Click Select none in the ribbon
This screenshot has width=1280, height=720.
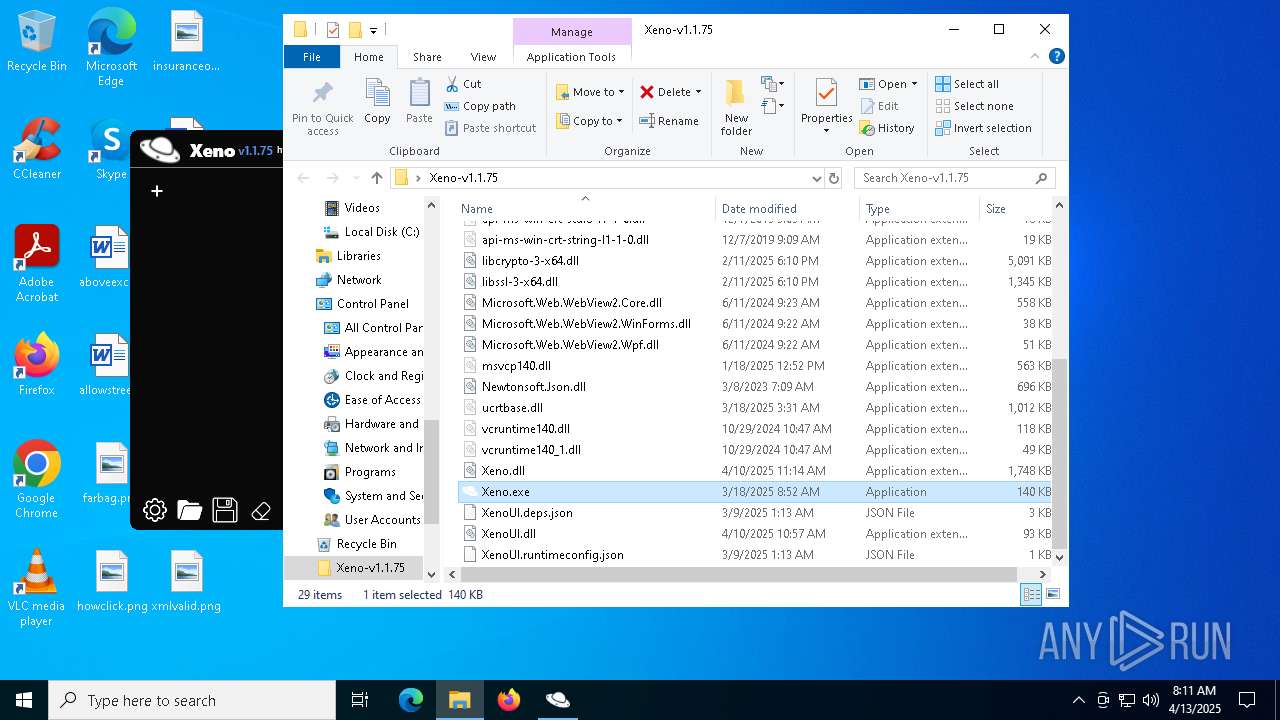pyautogui.click(x=974, y=106)
